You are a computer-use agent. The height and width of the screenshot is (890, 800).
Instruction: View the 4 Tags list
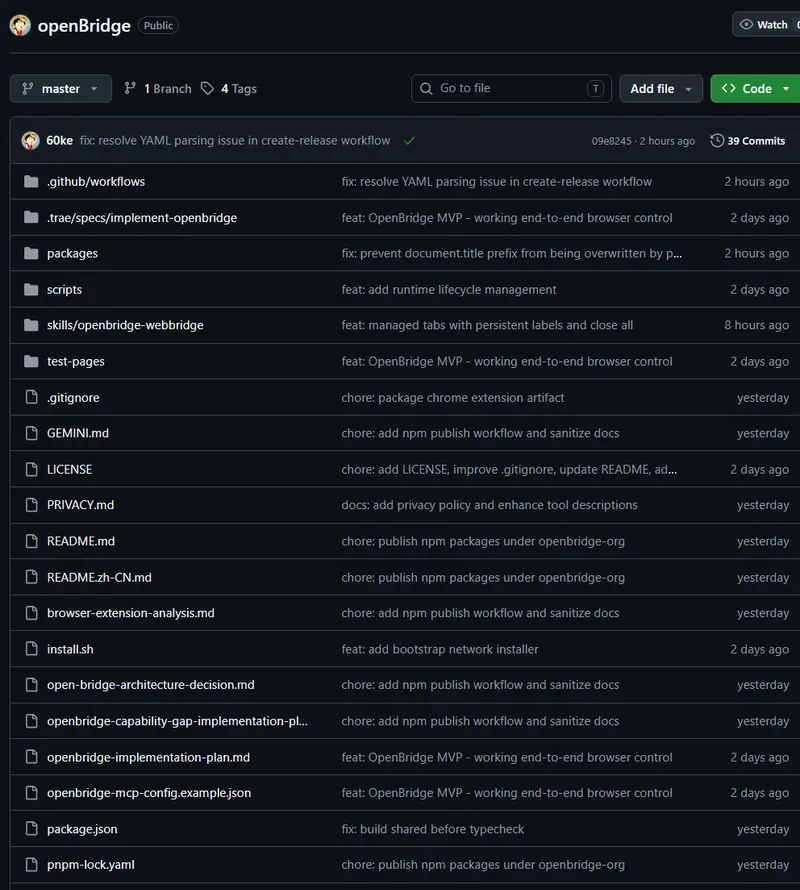[x=229, y=89]
